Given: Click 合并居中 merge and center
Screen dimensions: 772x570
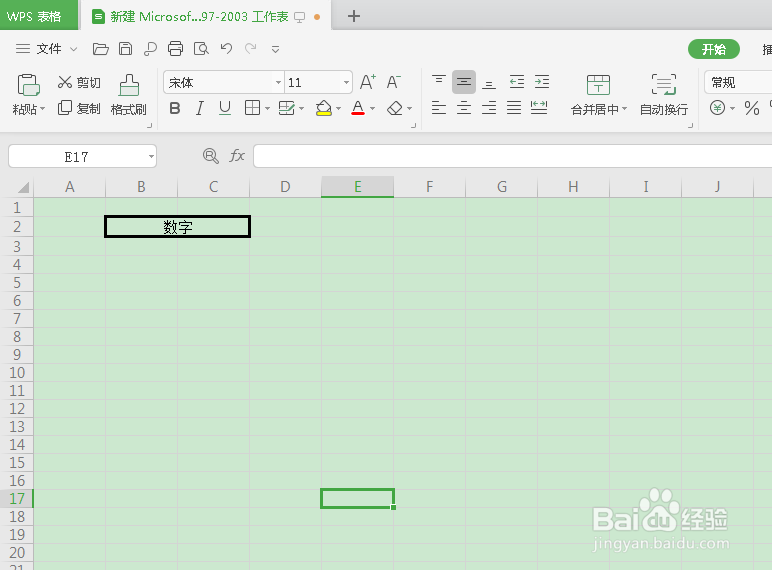Looking at the screenshot, I should coord(598,95).
